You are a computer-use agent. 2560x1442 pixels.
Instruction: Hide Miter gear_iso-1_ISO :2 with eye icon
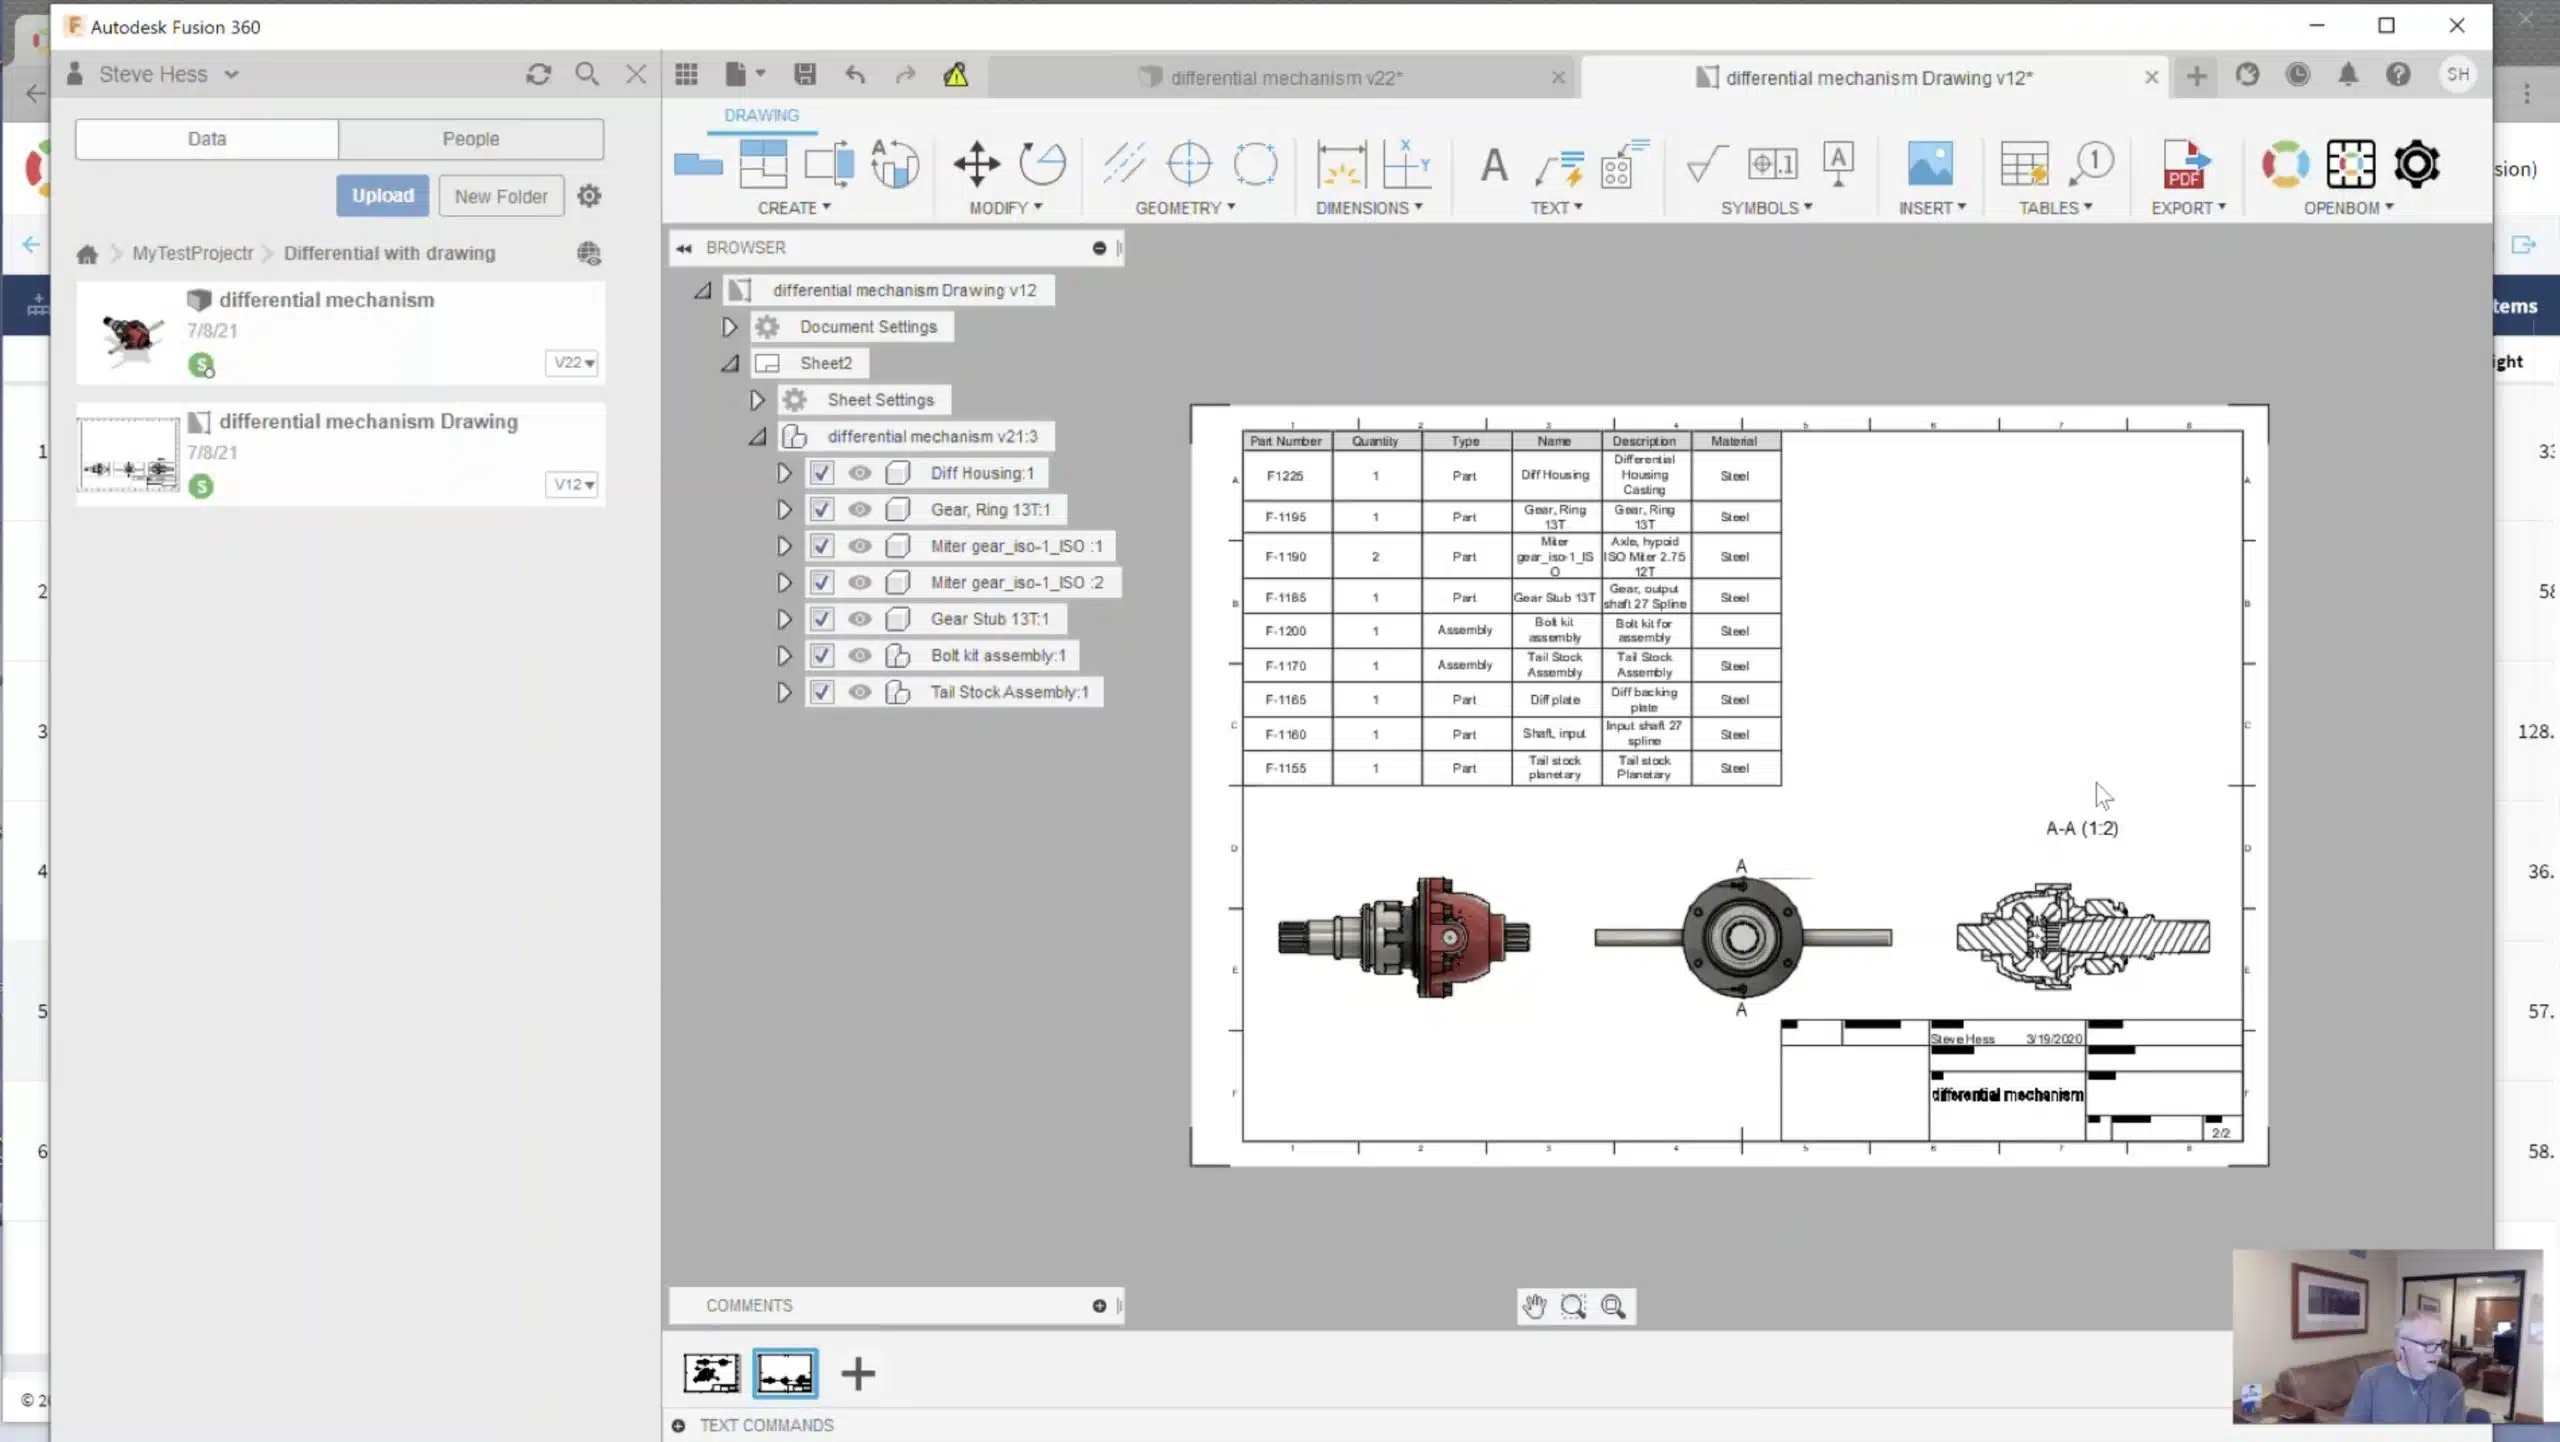pos(859,583)
